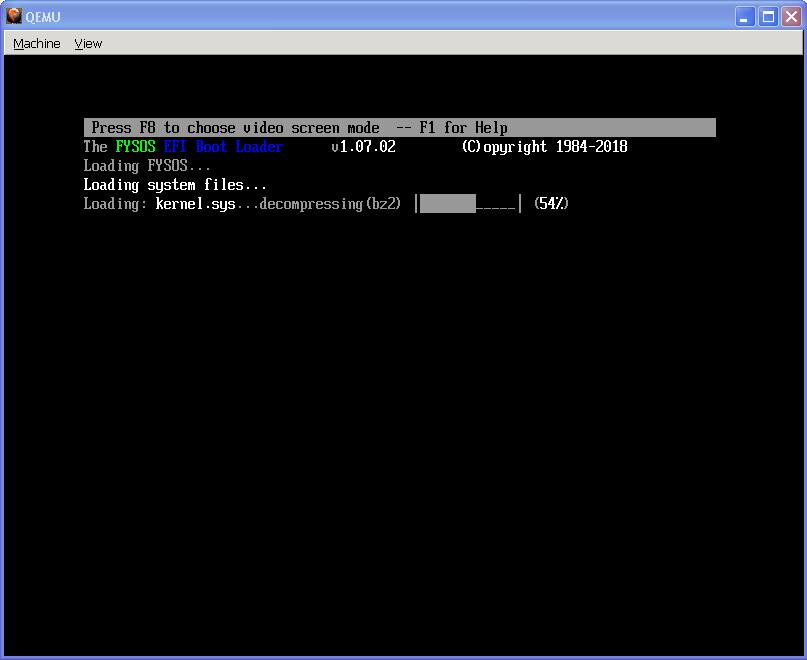
Task: Click the (54%) progress percentage text
Action: (x=551, y=204)
